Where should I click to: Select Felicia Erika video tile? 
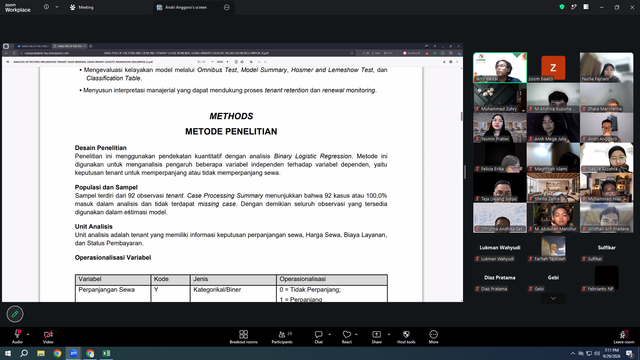pyautogui.click(x=500, y=158)
